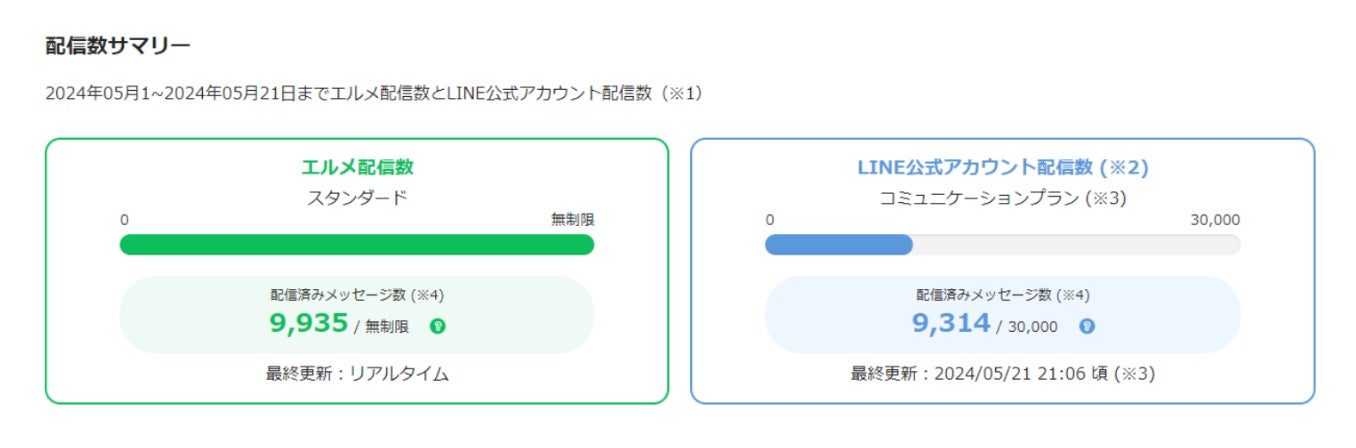Select the 配信数サマリー heading
This screenshot has height=448, width=1356.
pyautogui.click(x=118, y=45)
